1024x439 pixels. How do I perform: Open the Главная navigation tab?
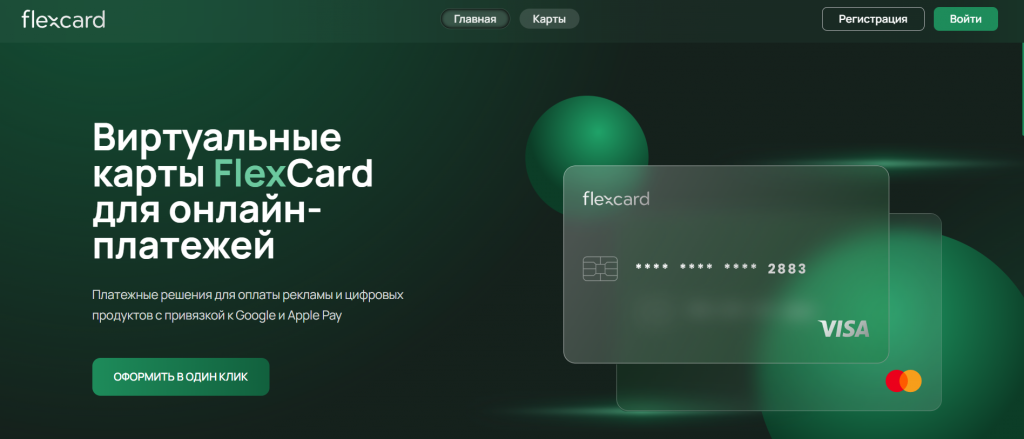click(x=475, y=19)
